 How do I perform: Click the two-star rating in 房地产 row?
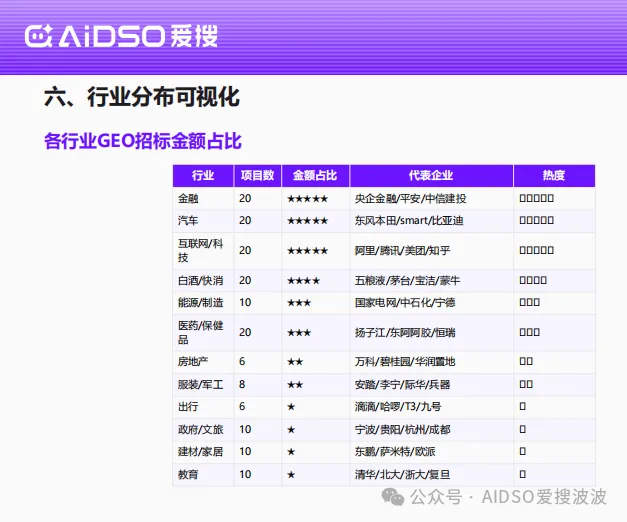tap(295, 362)
